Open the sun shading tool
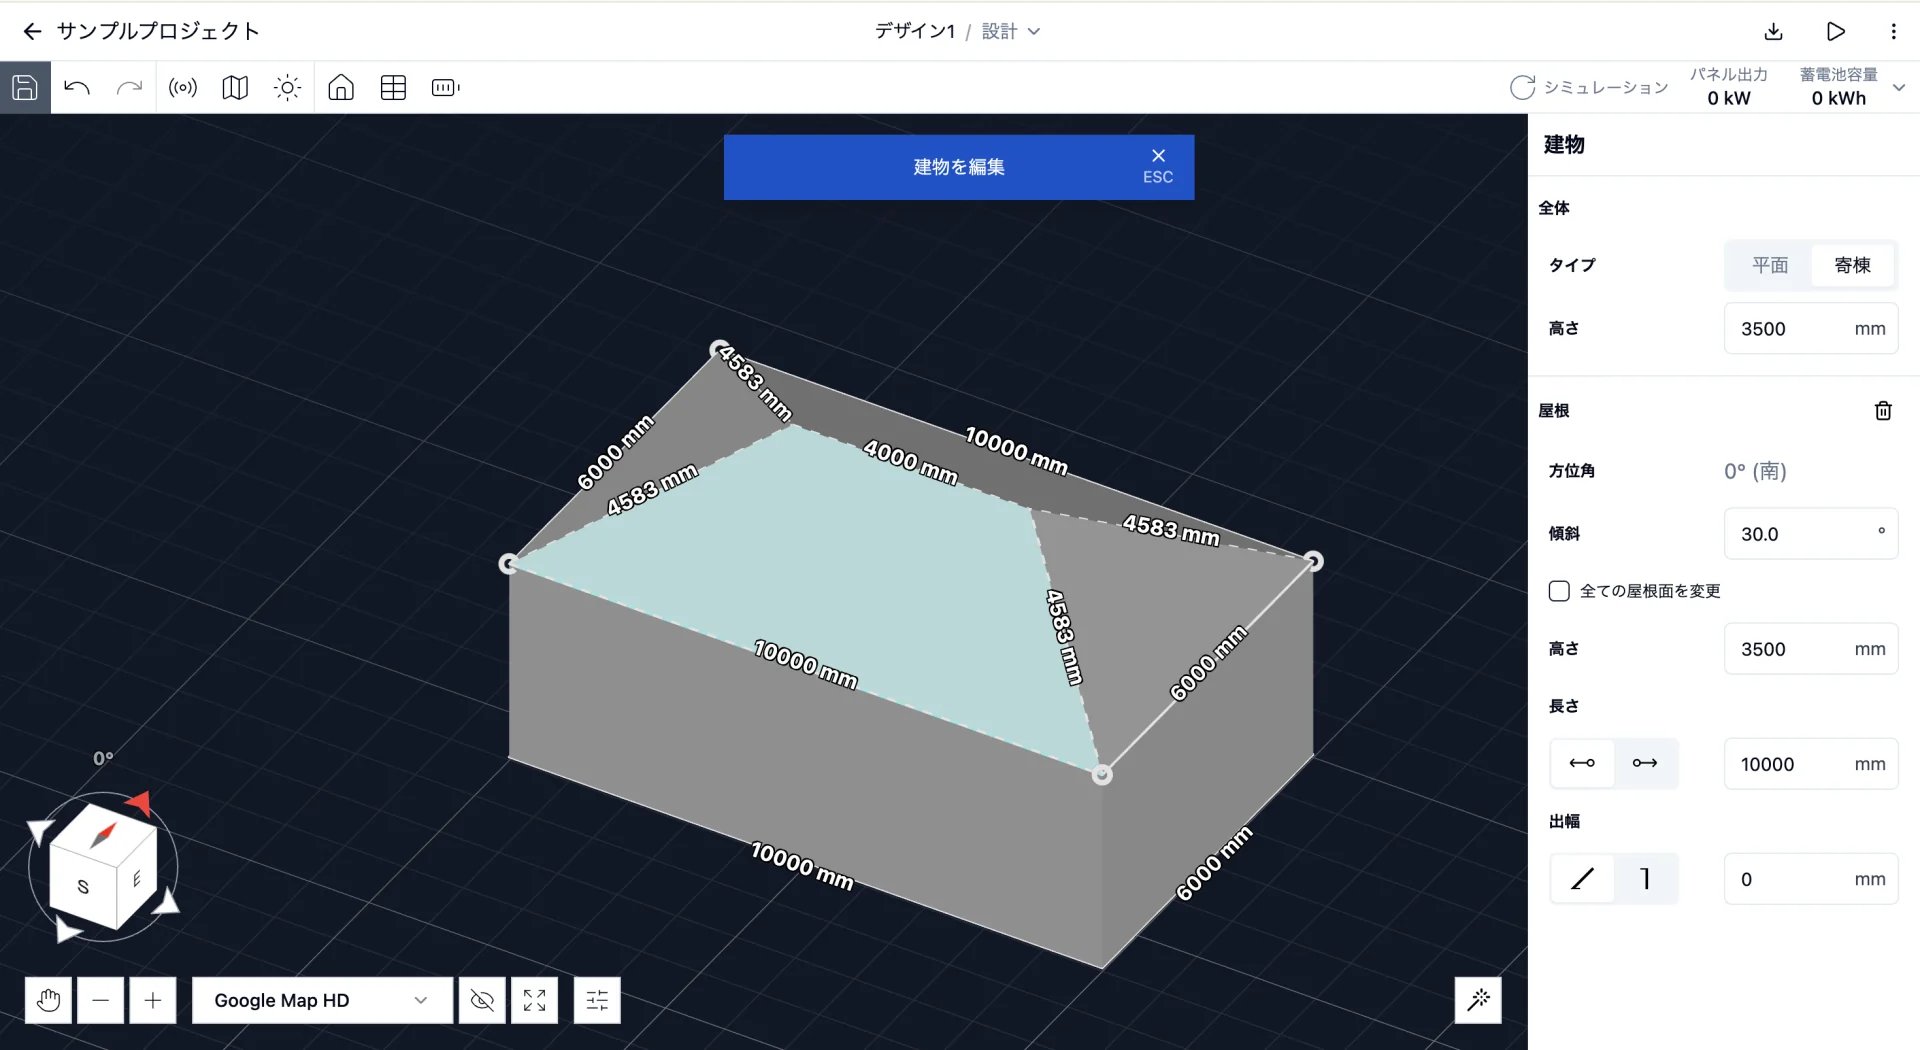Image resolution: width=1920 pixels, height=1050 pixels. [x=287, y=88]
